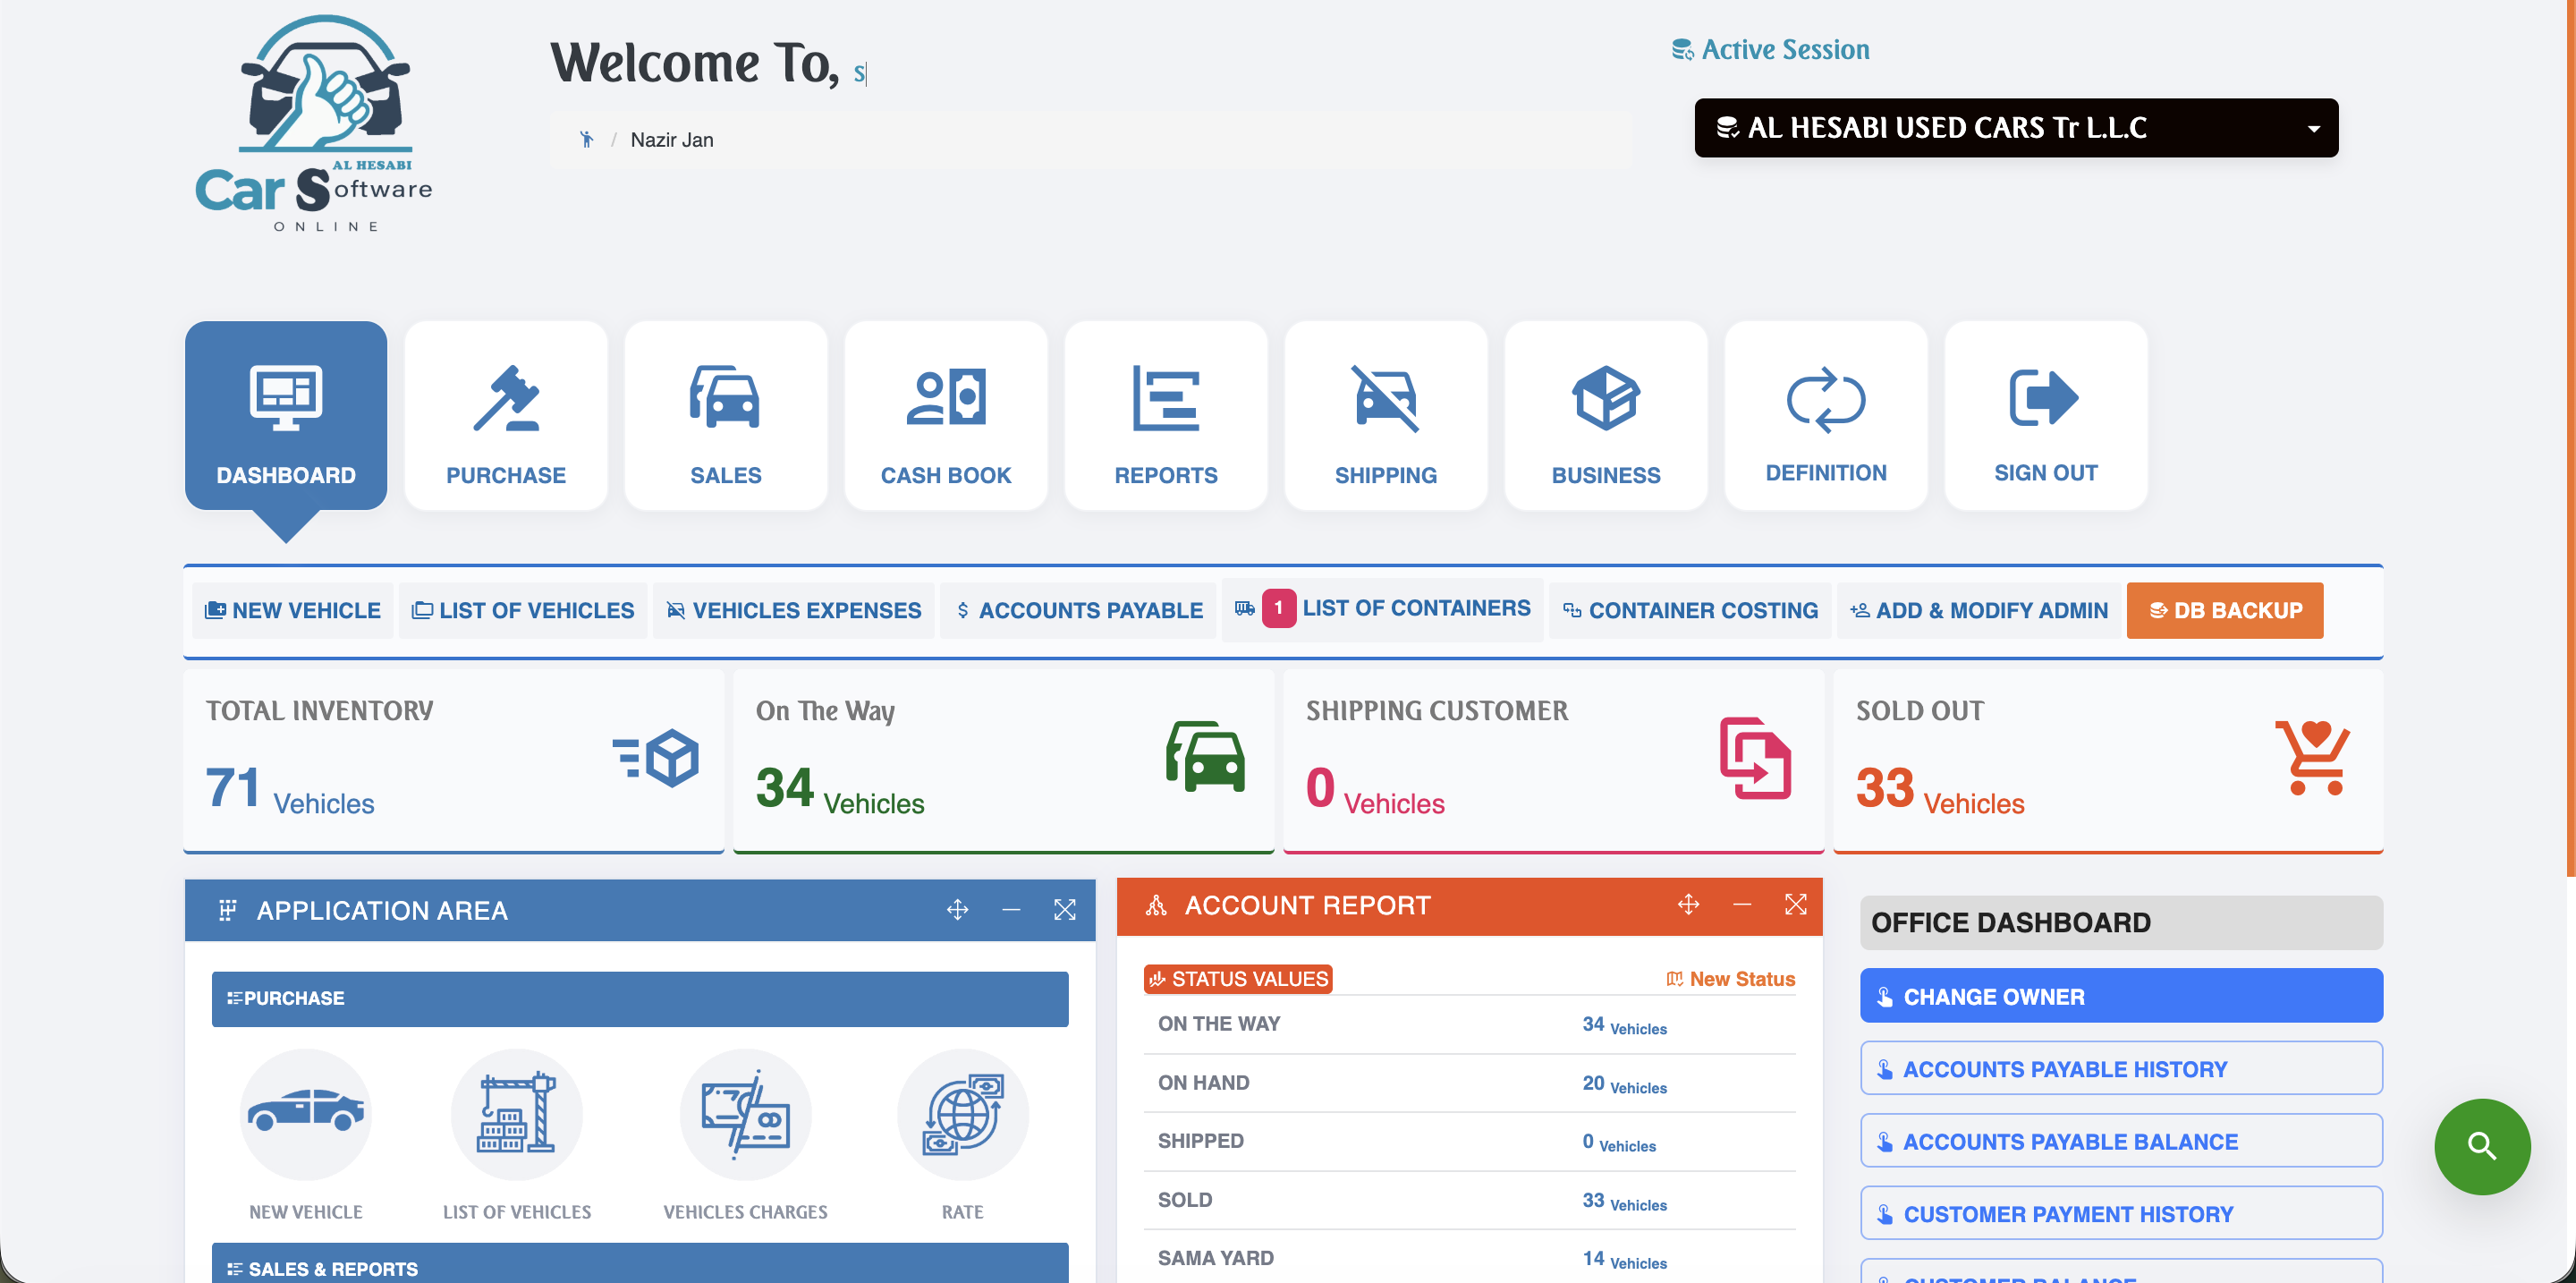Open List of Vehicles crane icon

click(516, 1114)
